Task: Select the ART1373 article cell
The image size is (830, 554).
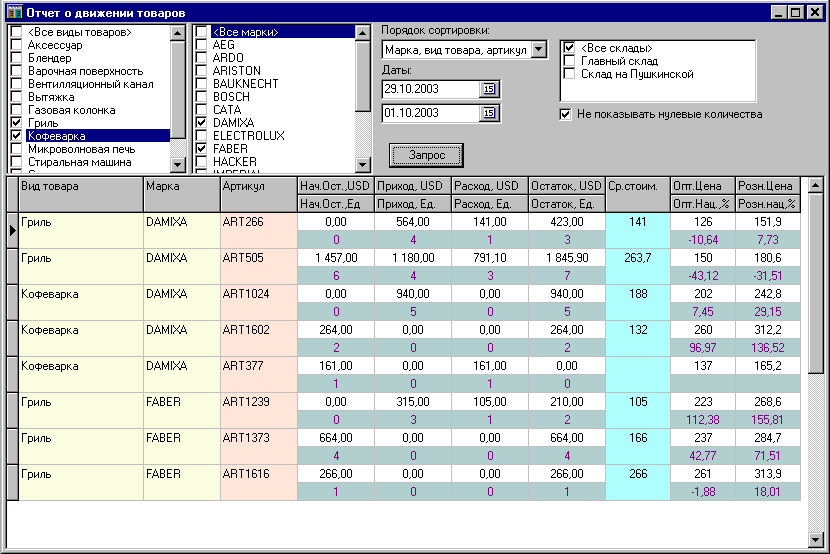Action: tap(259, 447)
